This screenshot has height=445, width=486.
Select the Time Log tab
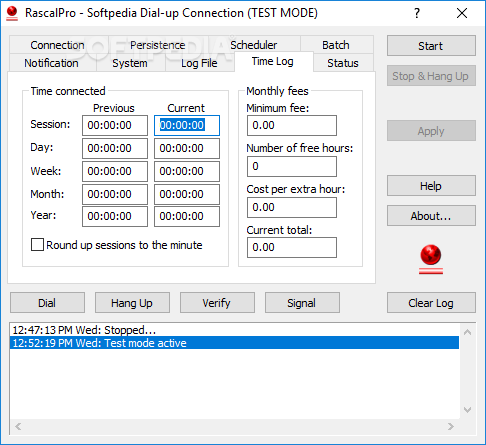pos(273,61)
